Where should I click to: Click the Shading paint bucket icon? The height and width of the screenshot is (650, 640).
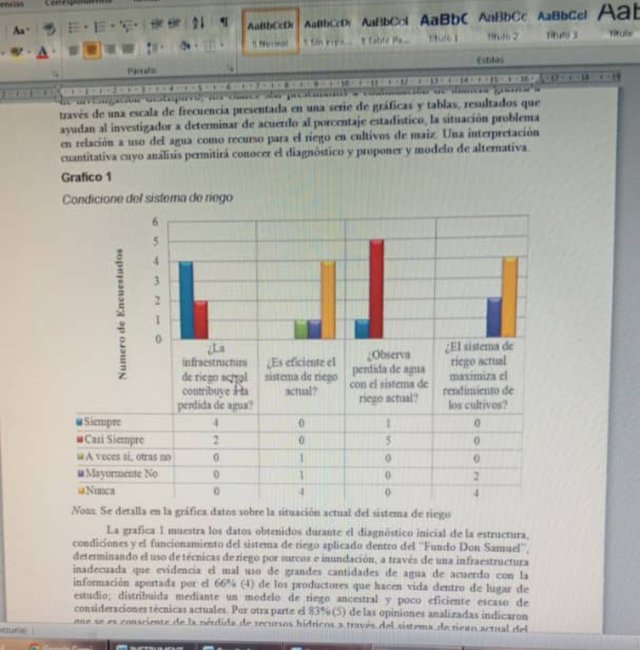tap(185, 46)
